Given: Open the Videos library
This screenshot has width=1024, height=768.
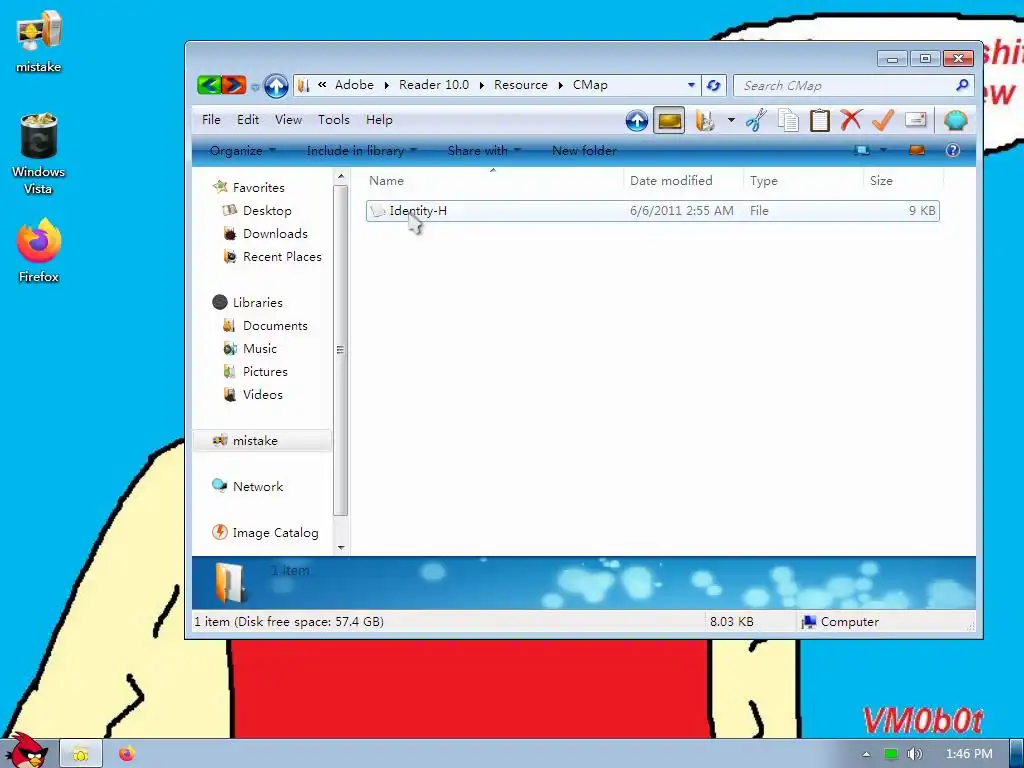Looking at the screenshot, I should [x=263, y=394].
